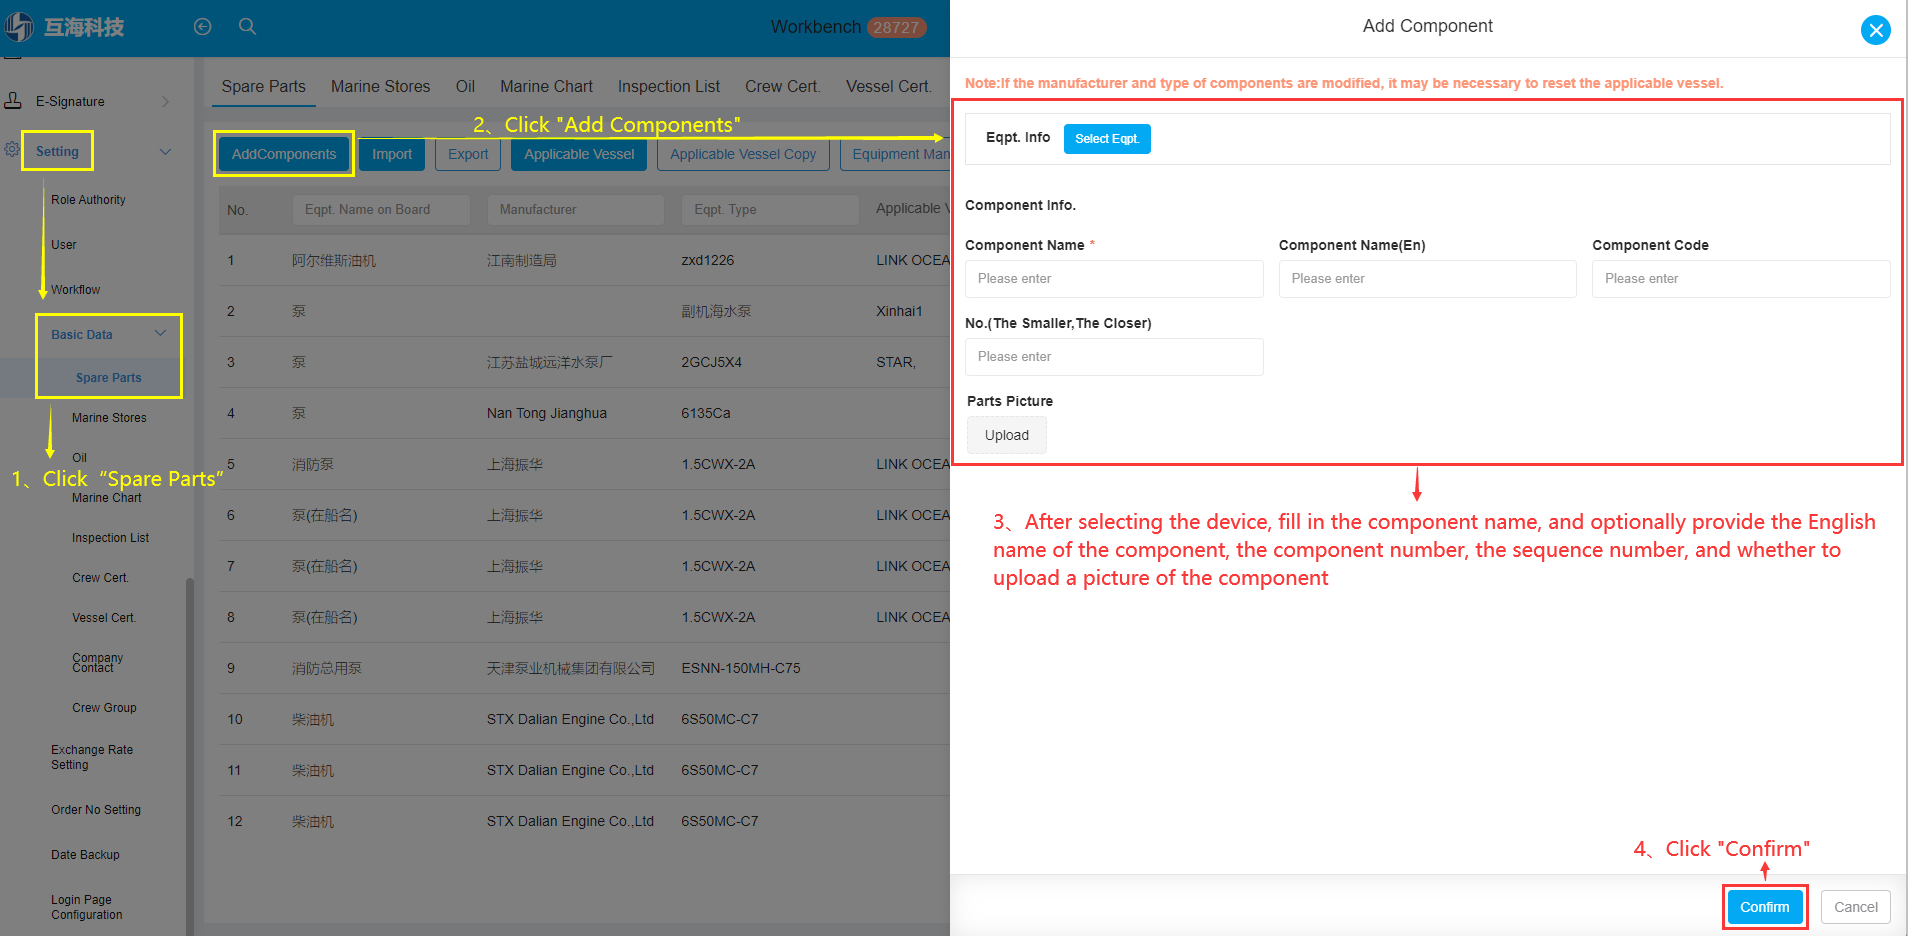Click the sidebar vertical scrollbar
Viewport: 1908px width, 936px height.
click(190, 755)
